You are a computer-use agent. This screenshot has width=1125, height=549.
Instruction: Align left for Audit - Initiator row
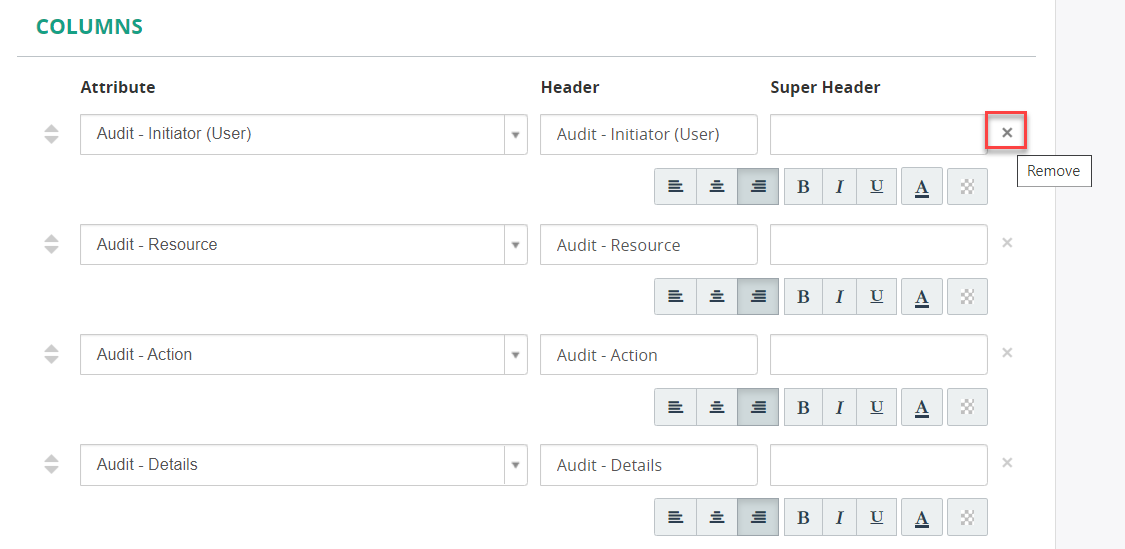click(675, 187)
